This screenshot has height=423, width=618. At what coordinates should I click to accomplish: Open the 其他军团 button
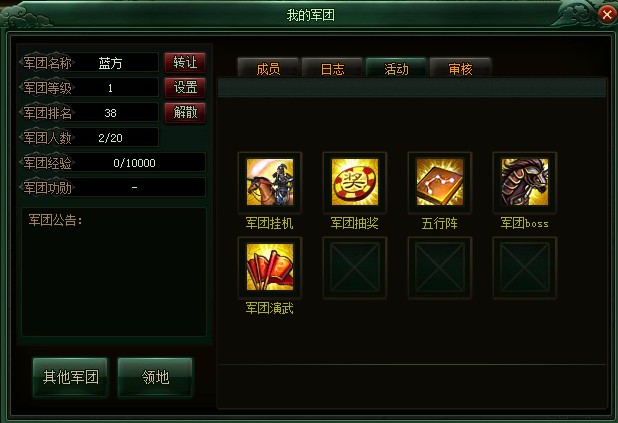(x=70, y=377)
